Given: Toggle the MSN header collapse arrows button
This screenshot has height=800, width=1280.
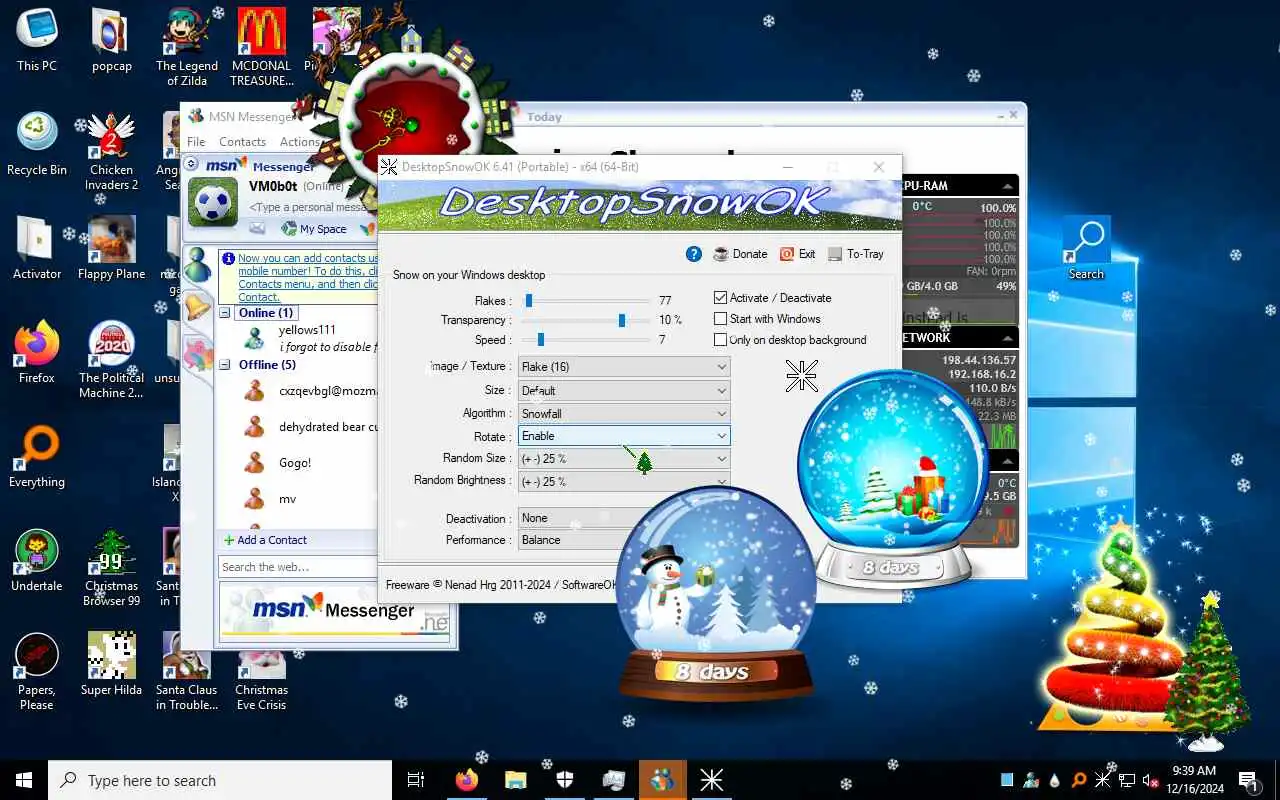Looking at the screenshot, I should 192,165.
